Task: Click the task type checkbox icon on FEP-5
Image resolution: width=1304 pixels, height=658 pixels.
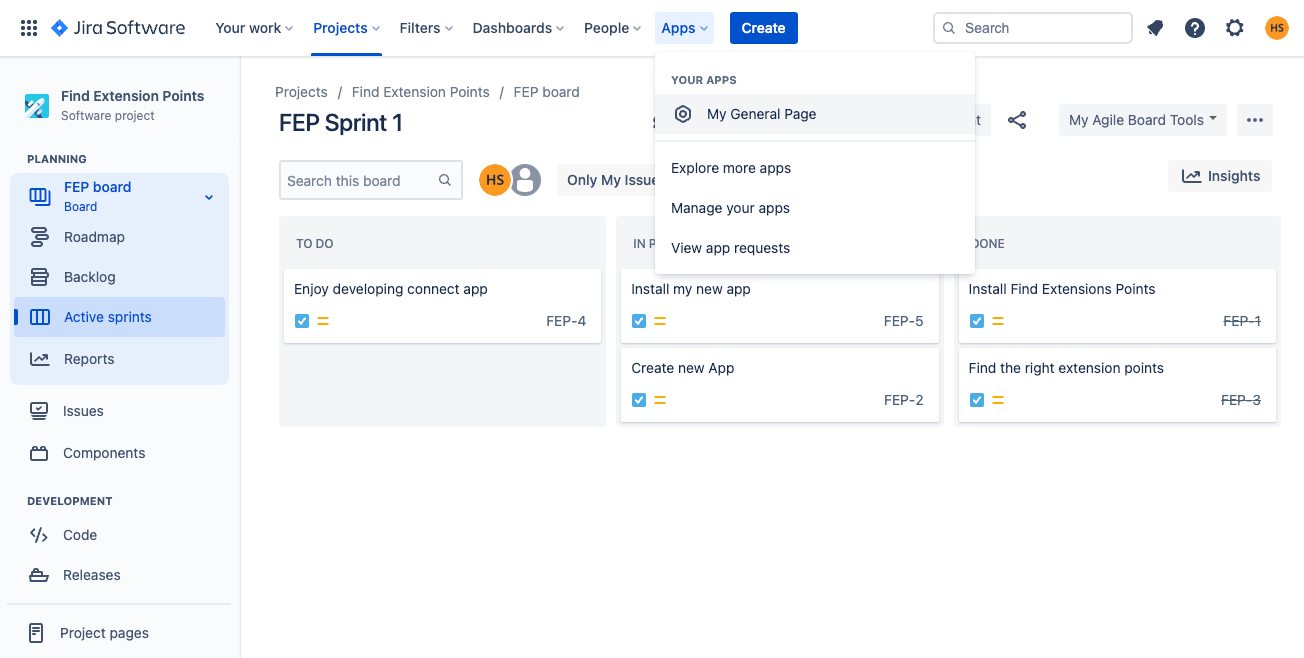Action: coord(639,321)
